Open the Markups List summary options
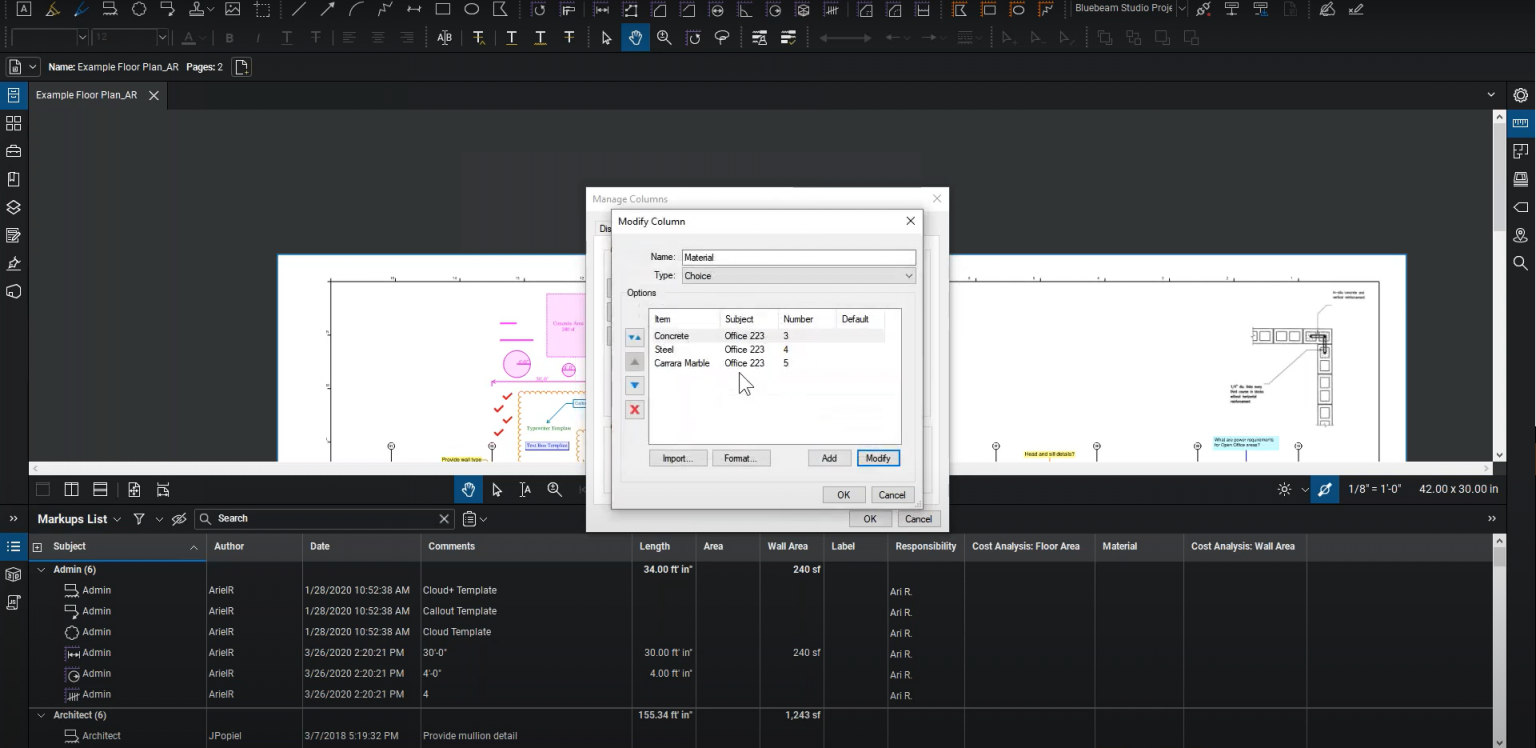 [470, 518]
